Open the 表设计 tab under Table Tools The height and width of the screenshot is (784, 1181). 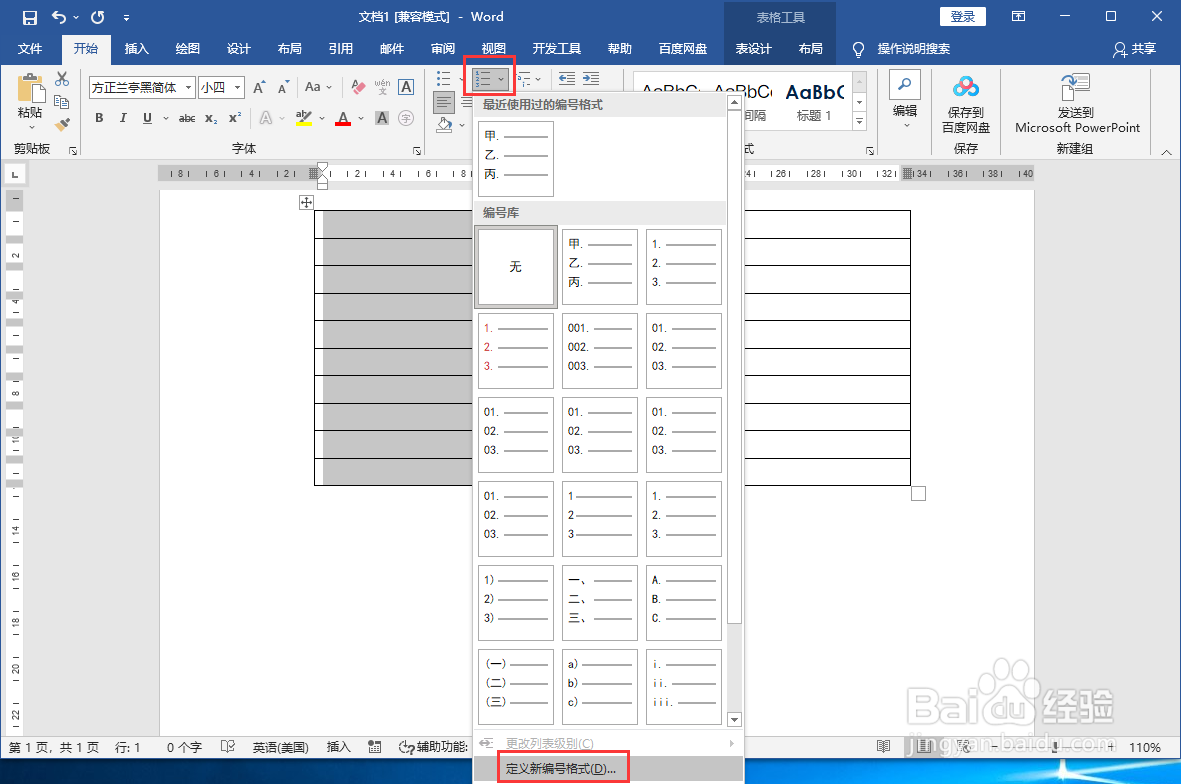click(756, 49)
